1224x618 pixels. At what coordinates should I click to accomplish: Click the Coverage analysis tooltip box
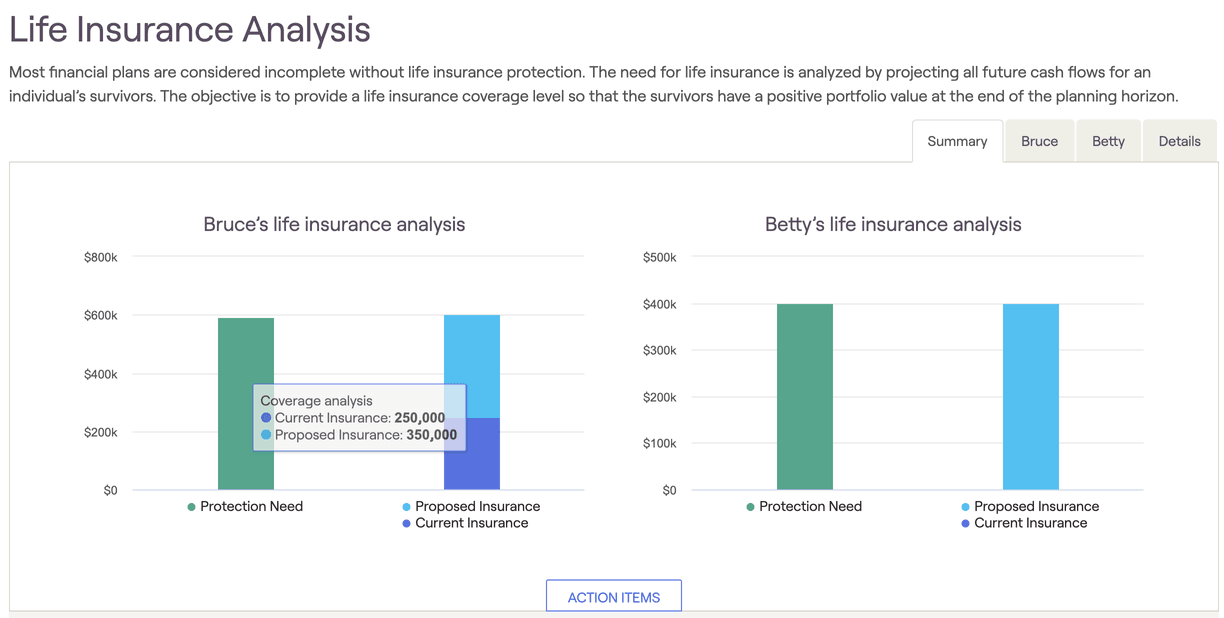tap(360, 417)
